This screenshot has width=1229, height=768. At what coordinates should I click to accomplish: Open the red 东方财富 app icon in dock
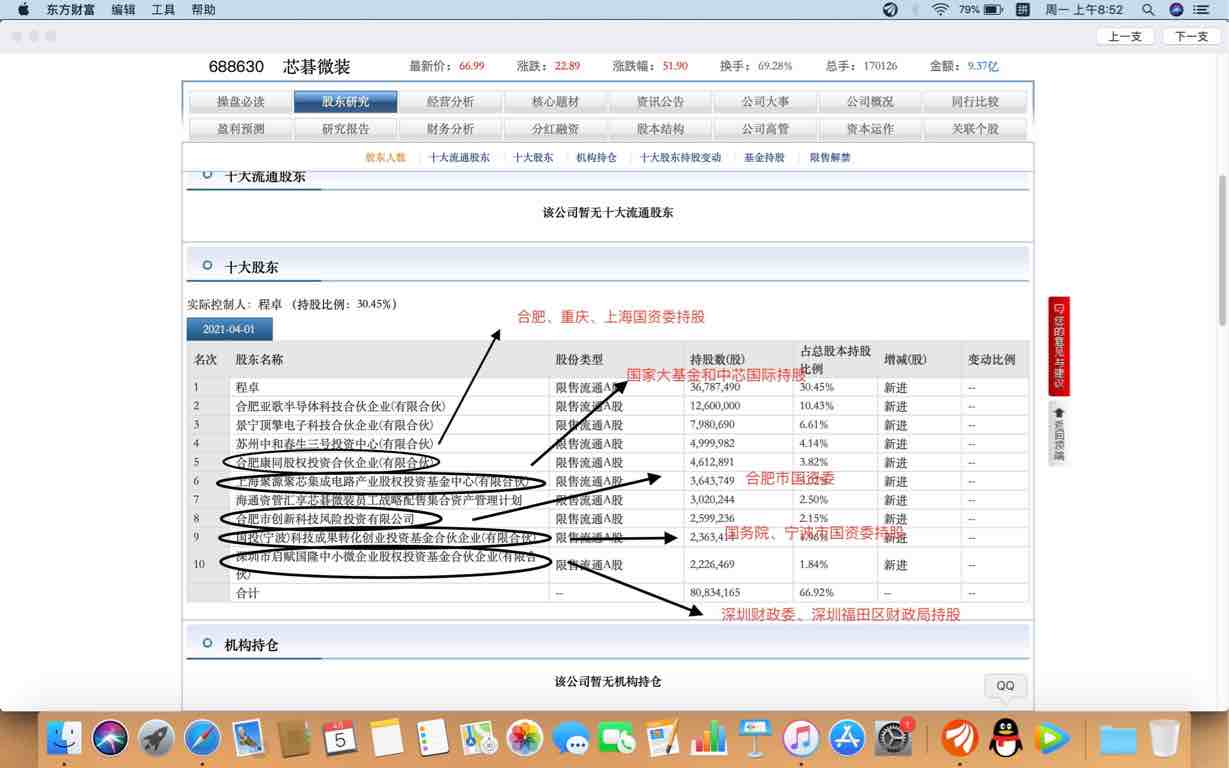[960, 738]
